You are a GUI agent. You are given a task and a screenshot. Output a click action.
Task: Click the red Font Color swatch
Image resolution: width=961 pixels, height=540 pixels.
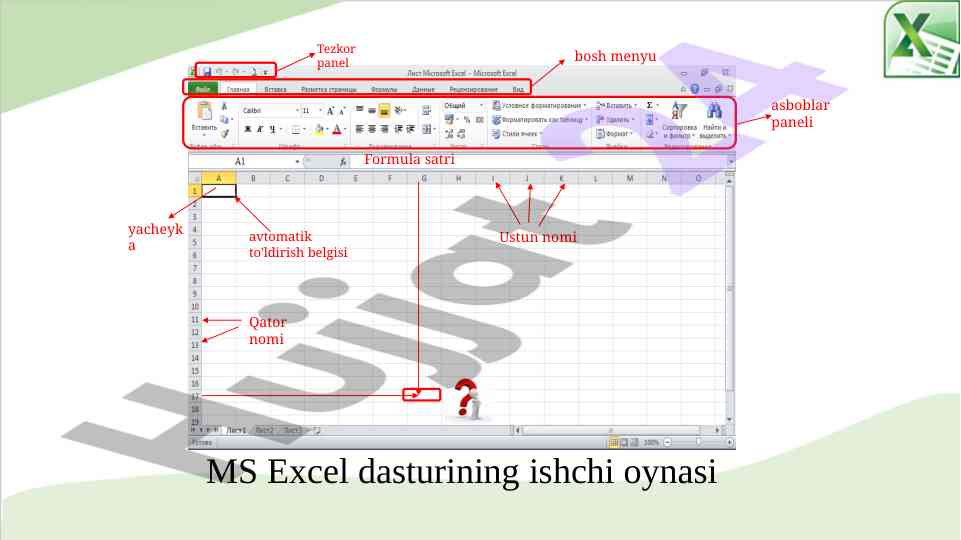point(336,129)
